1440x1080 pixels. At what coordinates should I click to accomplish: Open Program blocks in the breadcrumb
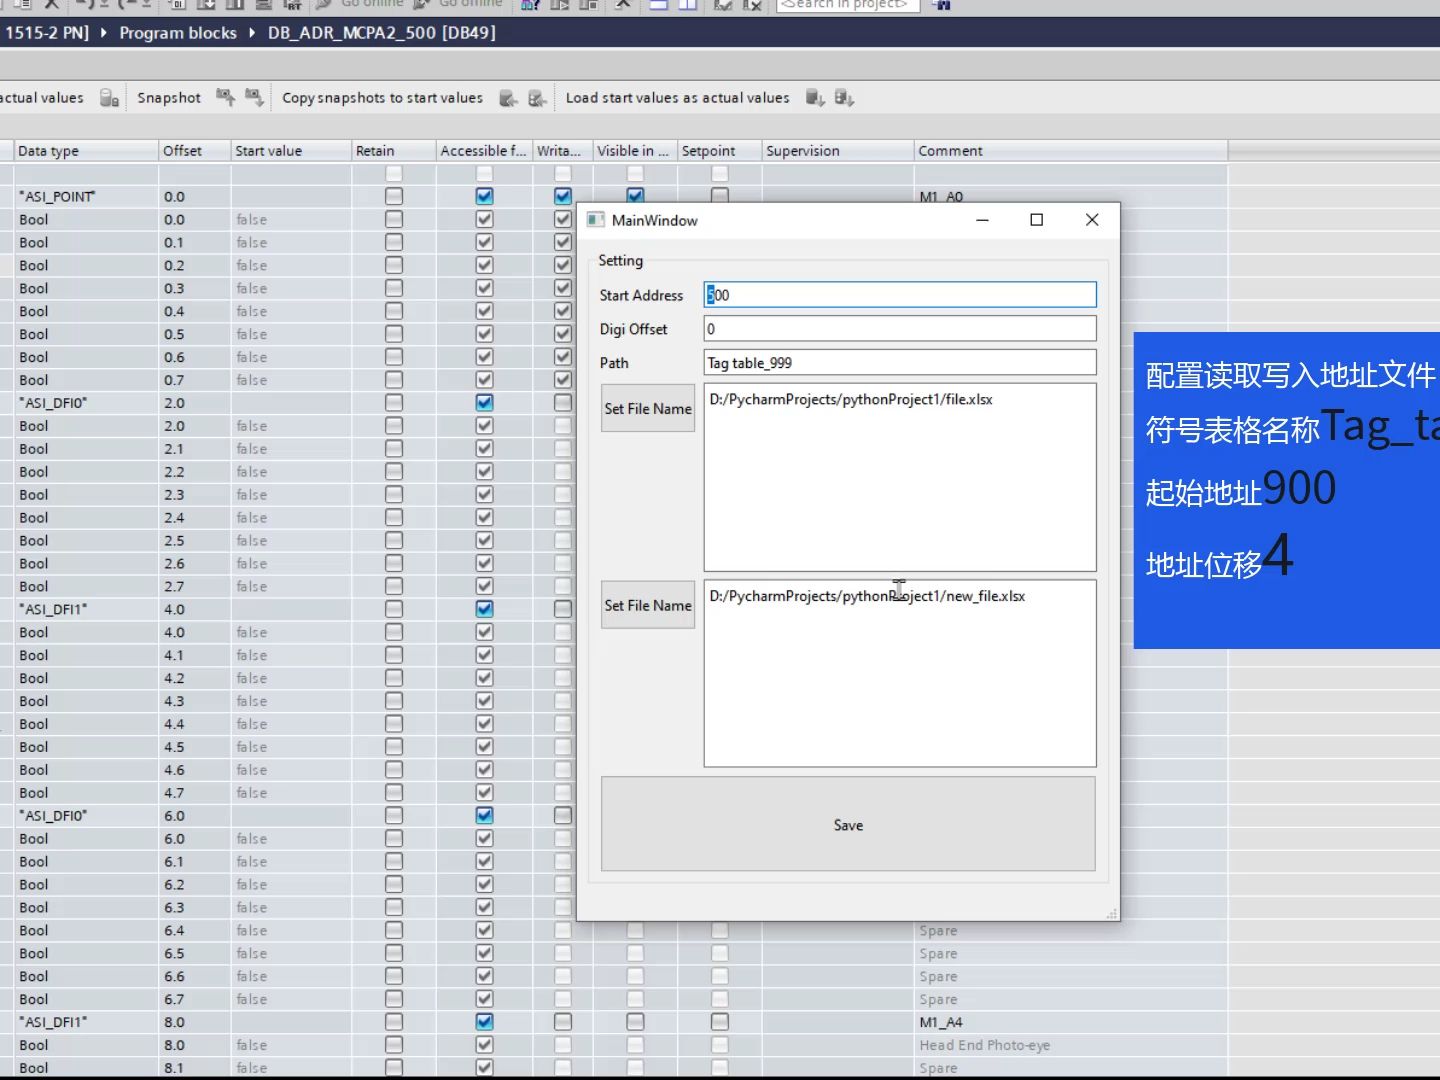[x=178, y=32]
